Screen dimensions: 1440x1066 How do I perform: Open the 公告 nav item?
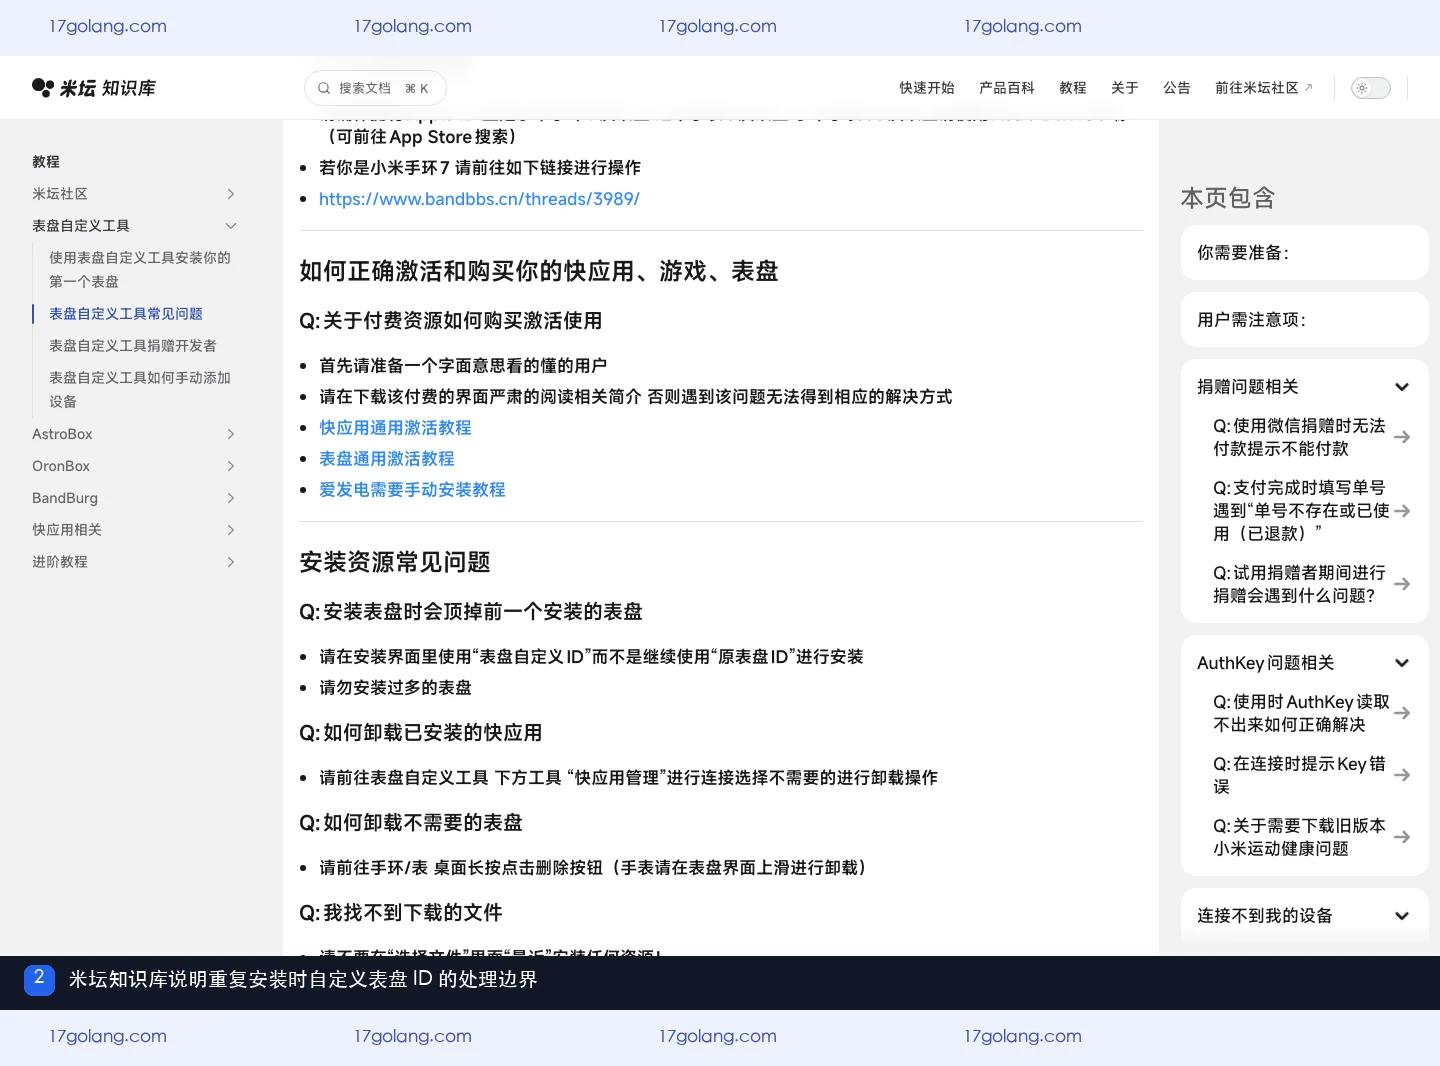point(1177,88)
